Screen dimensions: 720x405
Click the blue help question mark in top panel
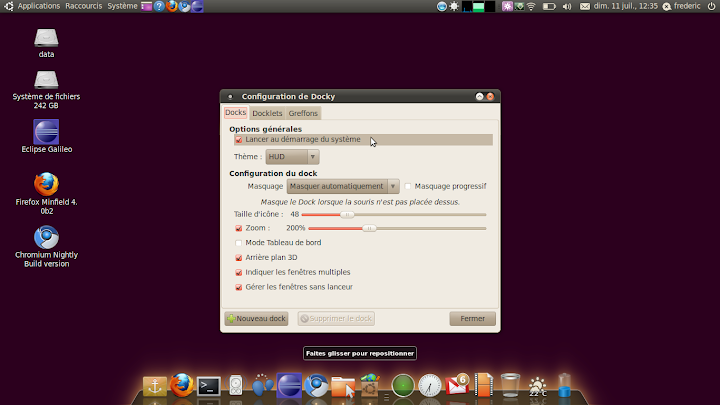point(159,6)
